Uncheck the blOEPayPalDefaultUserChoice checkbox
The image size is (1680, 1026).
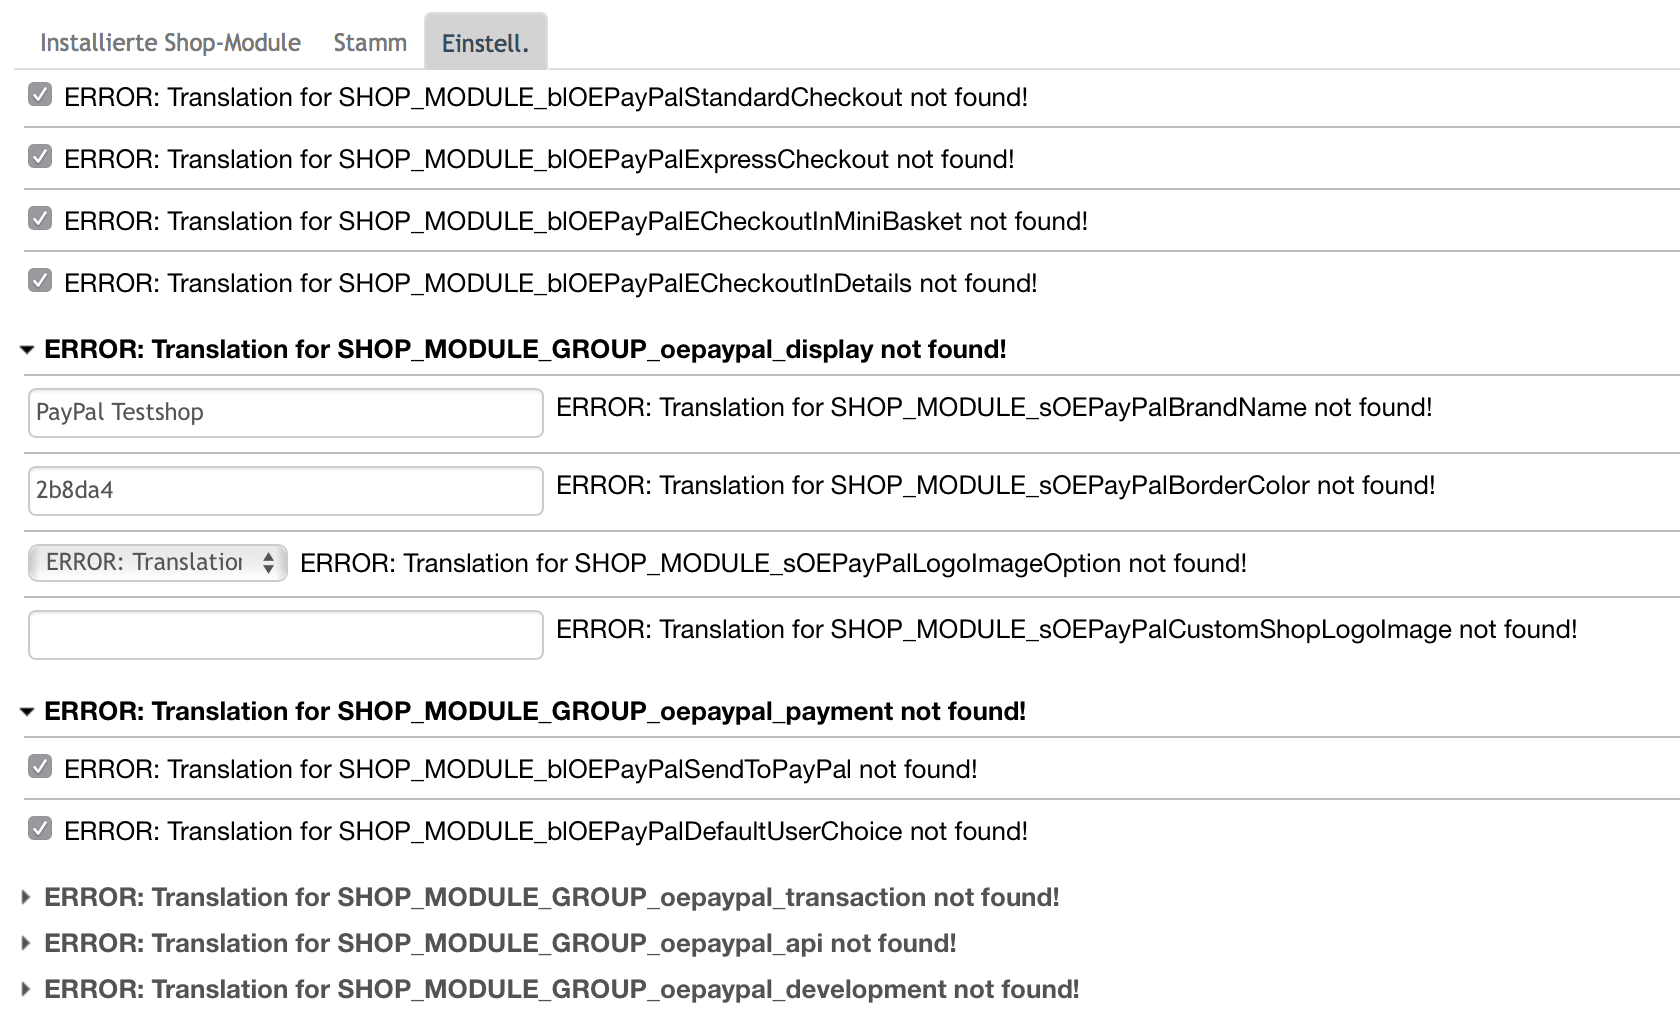click(x=40, y=829)
